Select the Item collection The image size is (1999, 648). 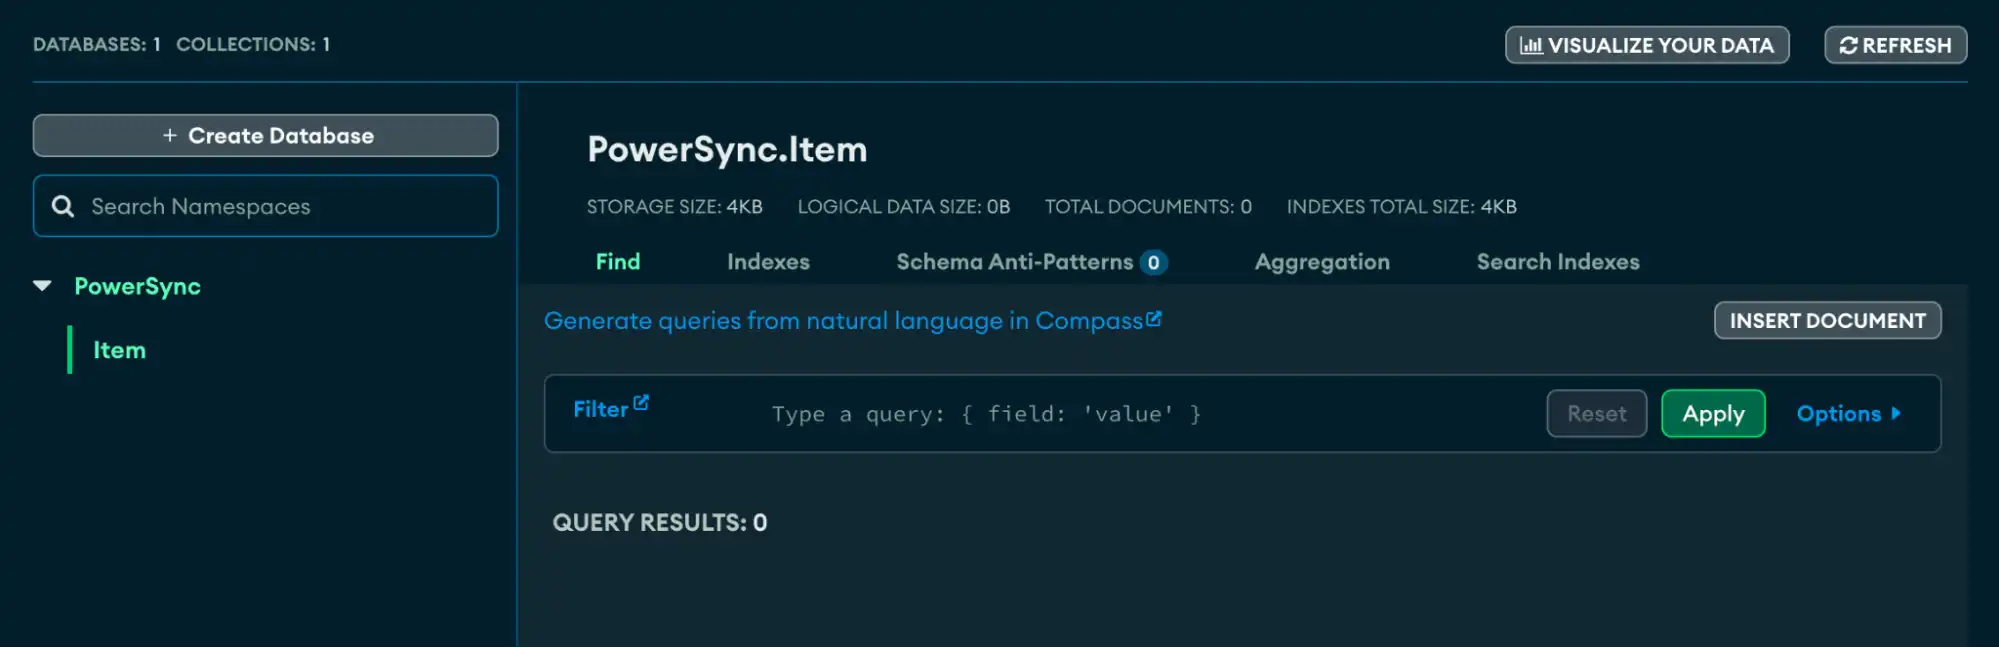119,350
